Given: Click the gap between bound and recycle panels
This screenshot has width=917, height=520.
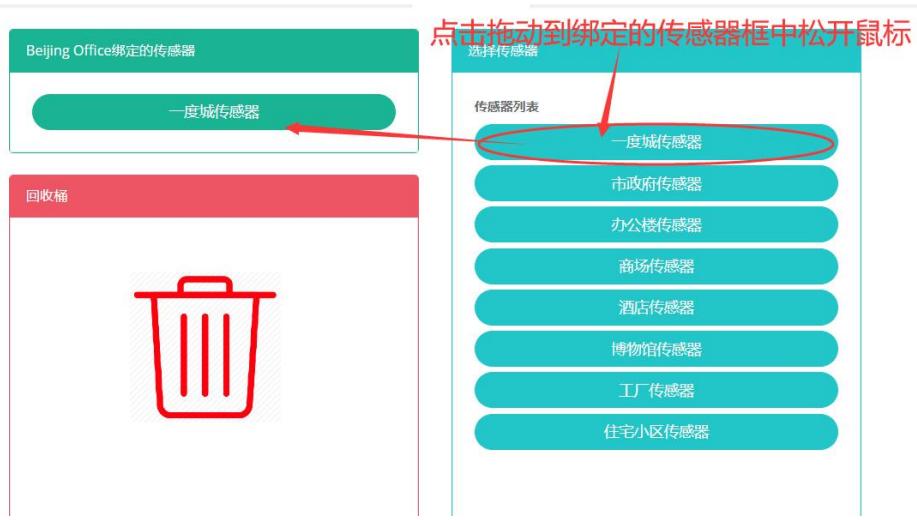Looking at the screenshot, I should point(213,164).
